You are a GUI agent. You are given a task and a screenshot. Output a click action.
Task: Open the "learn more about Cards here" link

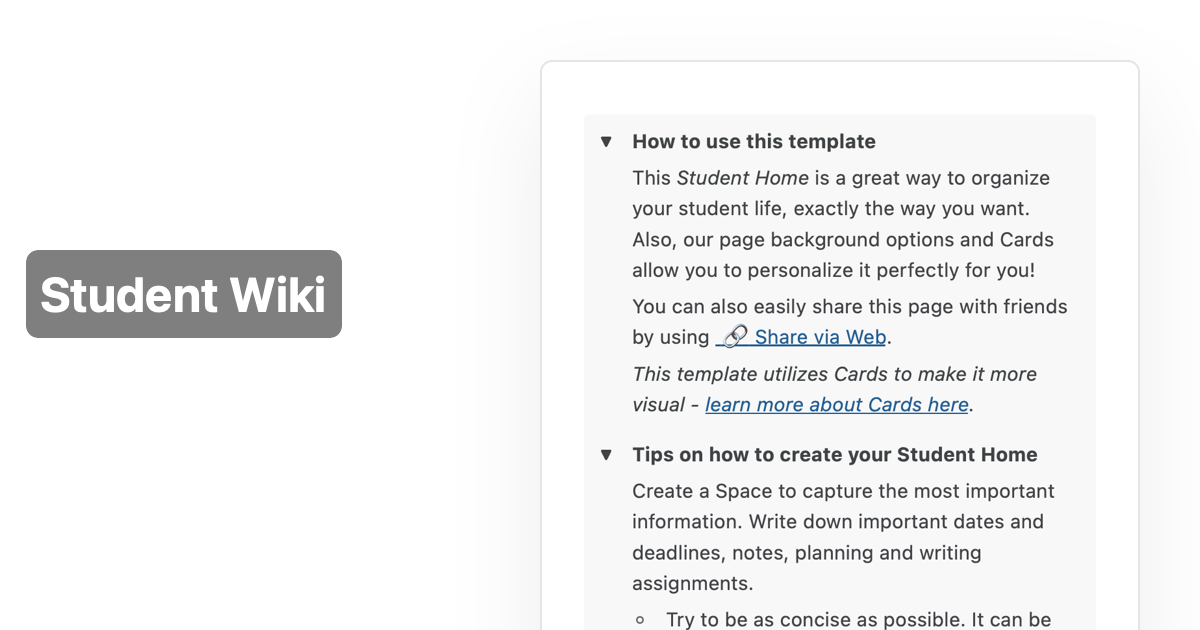[x=836, y=404]
